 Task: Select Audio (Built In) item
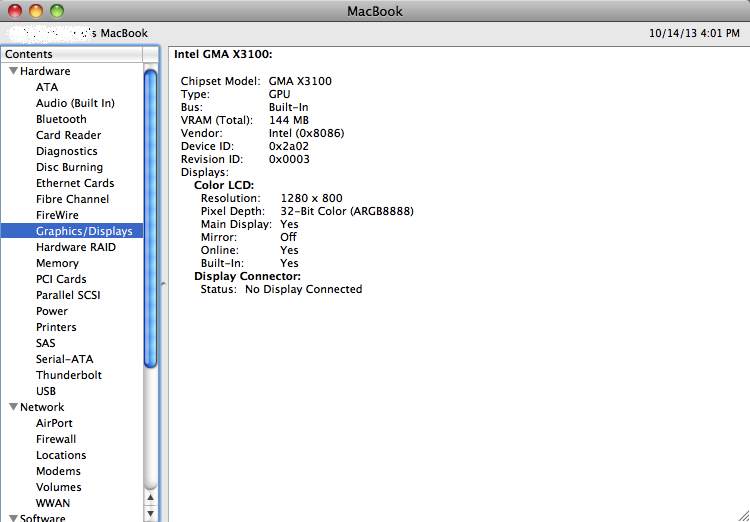(x=75, y=103)
